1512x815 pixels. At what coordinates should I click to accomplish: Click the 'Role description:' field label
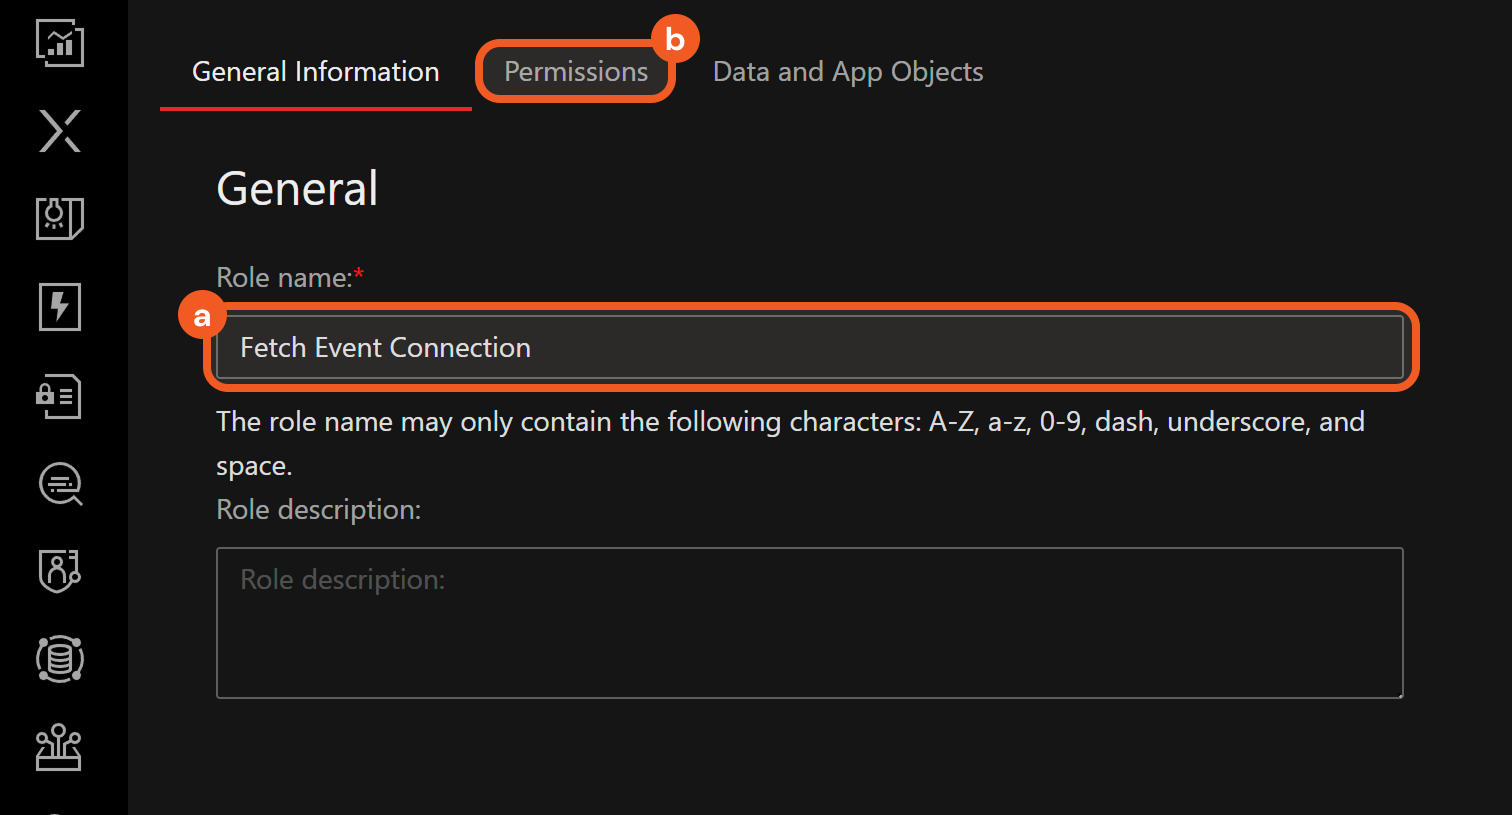point(318,510)
